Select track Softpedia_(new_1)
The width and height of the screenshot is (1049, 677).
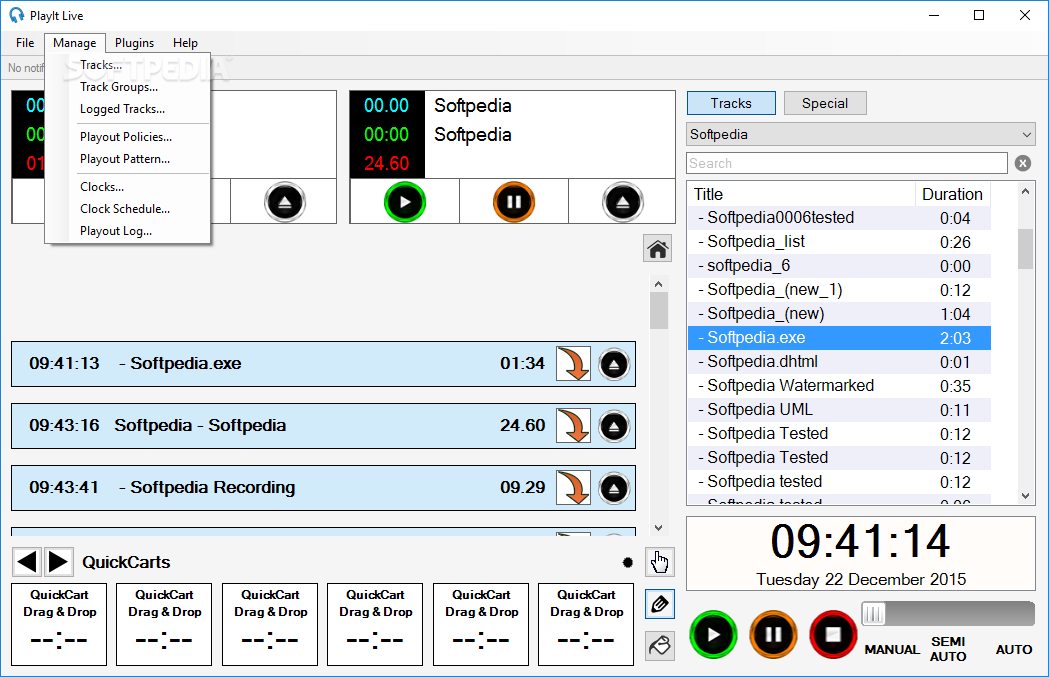pyautogui.click(x=840, y=290)
